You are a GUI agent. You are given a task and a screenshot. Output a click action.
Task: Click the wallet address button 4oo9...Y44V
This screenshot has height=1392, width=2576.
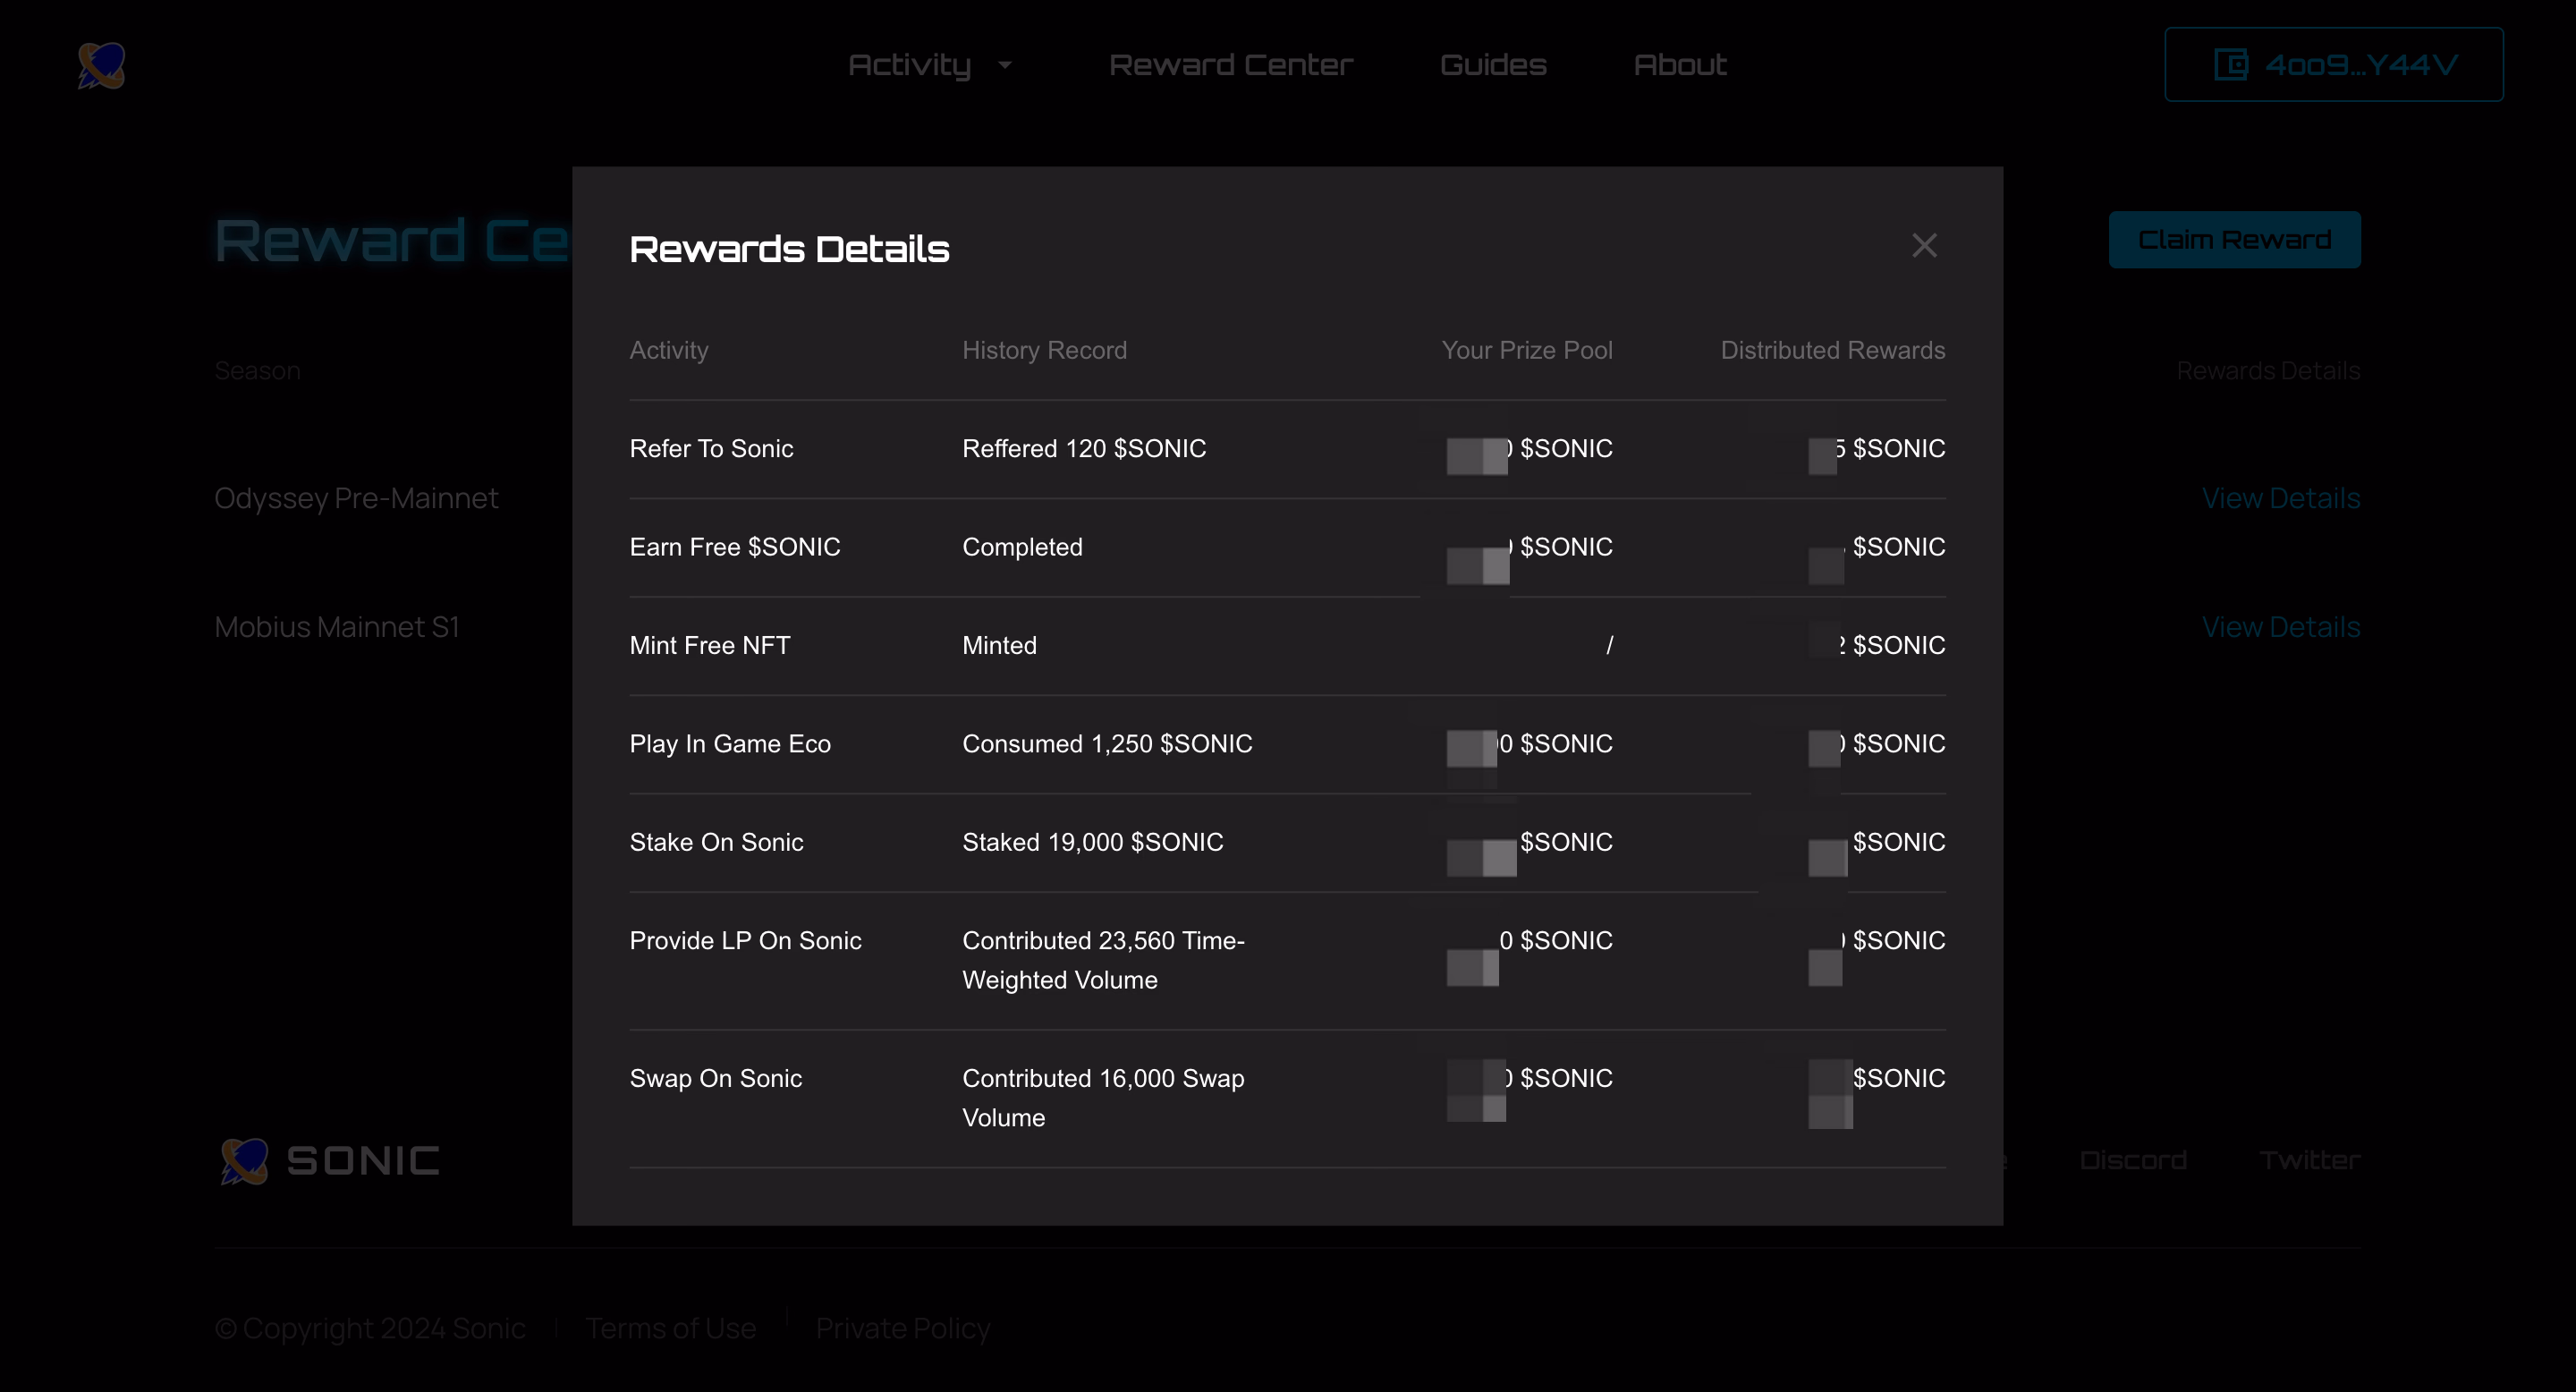pos(2334,65)
